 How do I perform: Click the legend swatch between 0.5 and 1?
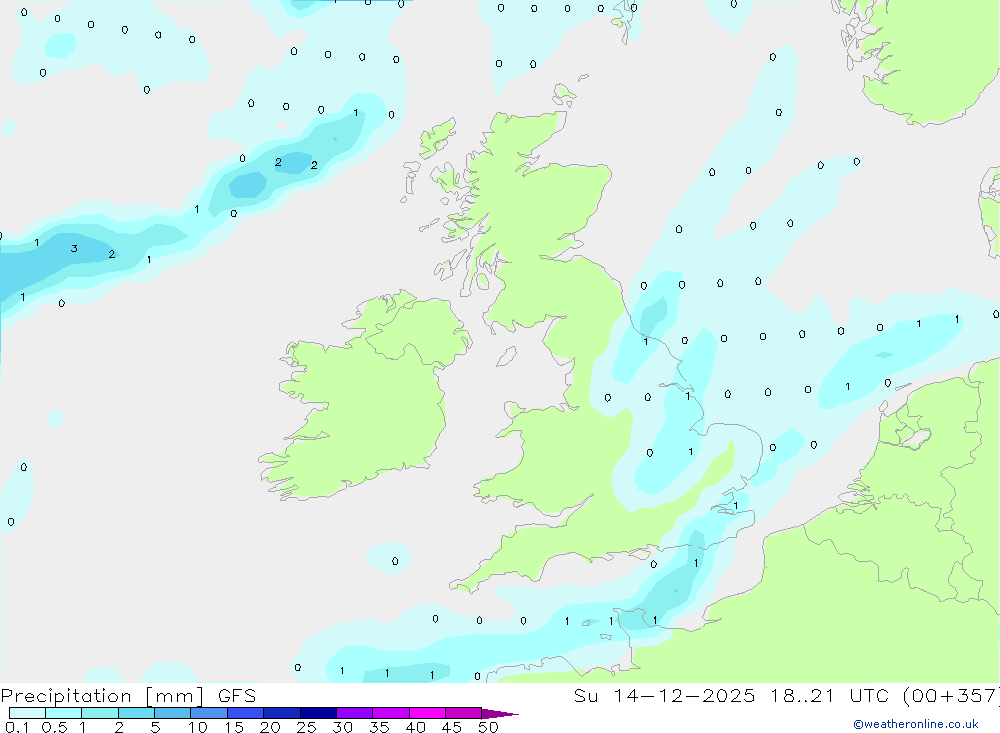tap(64, 713)
